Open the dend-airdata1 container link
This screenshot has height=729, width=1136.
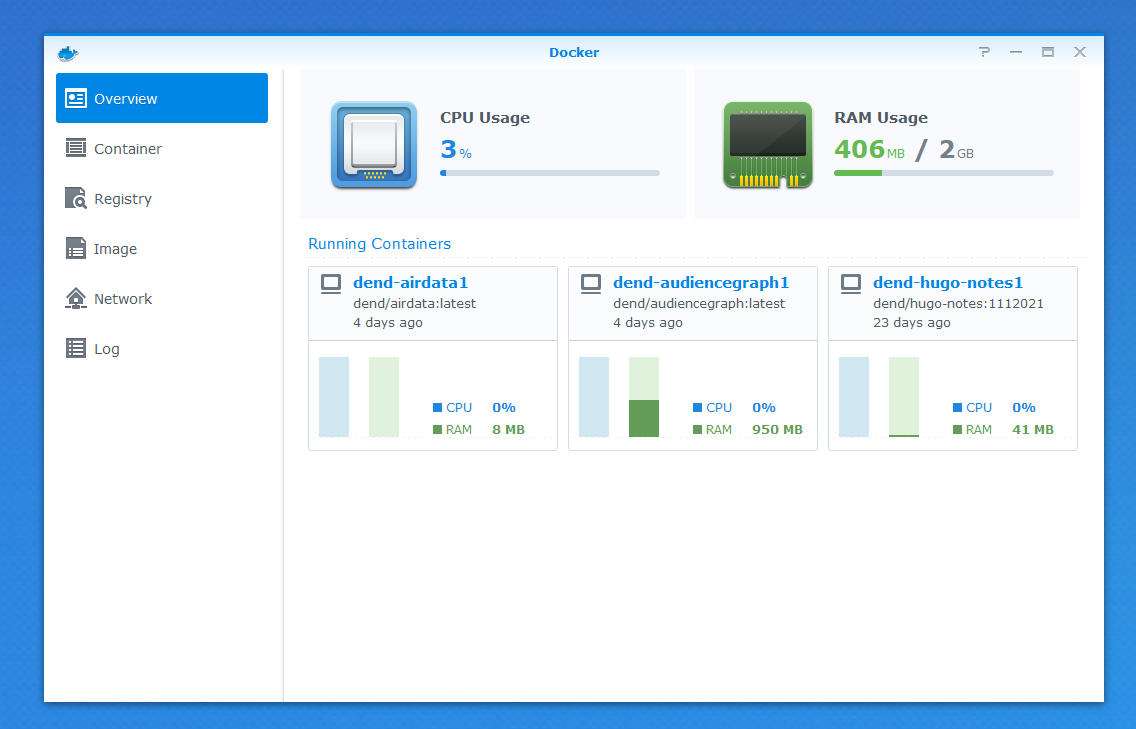[x=411, y=283]
